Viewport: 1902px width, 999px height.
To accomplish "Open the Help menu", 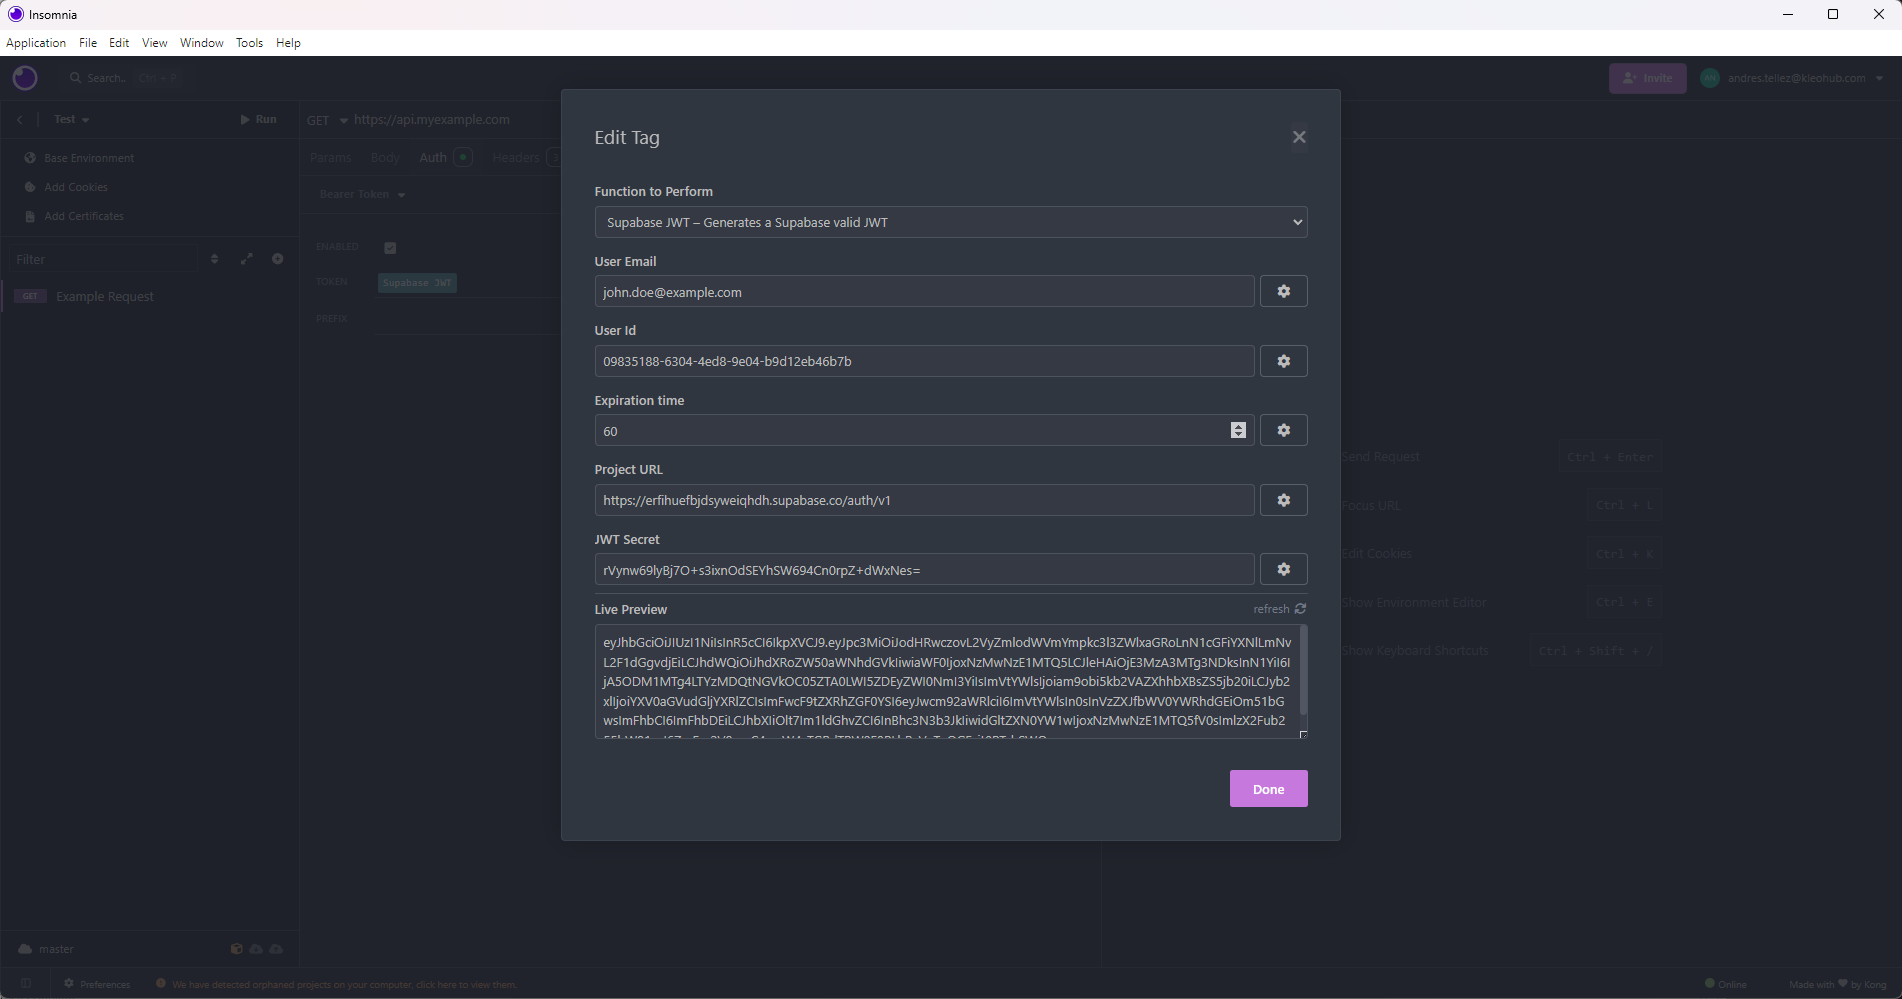I will (x=288, y=43).
